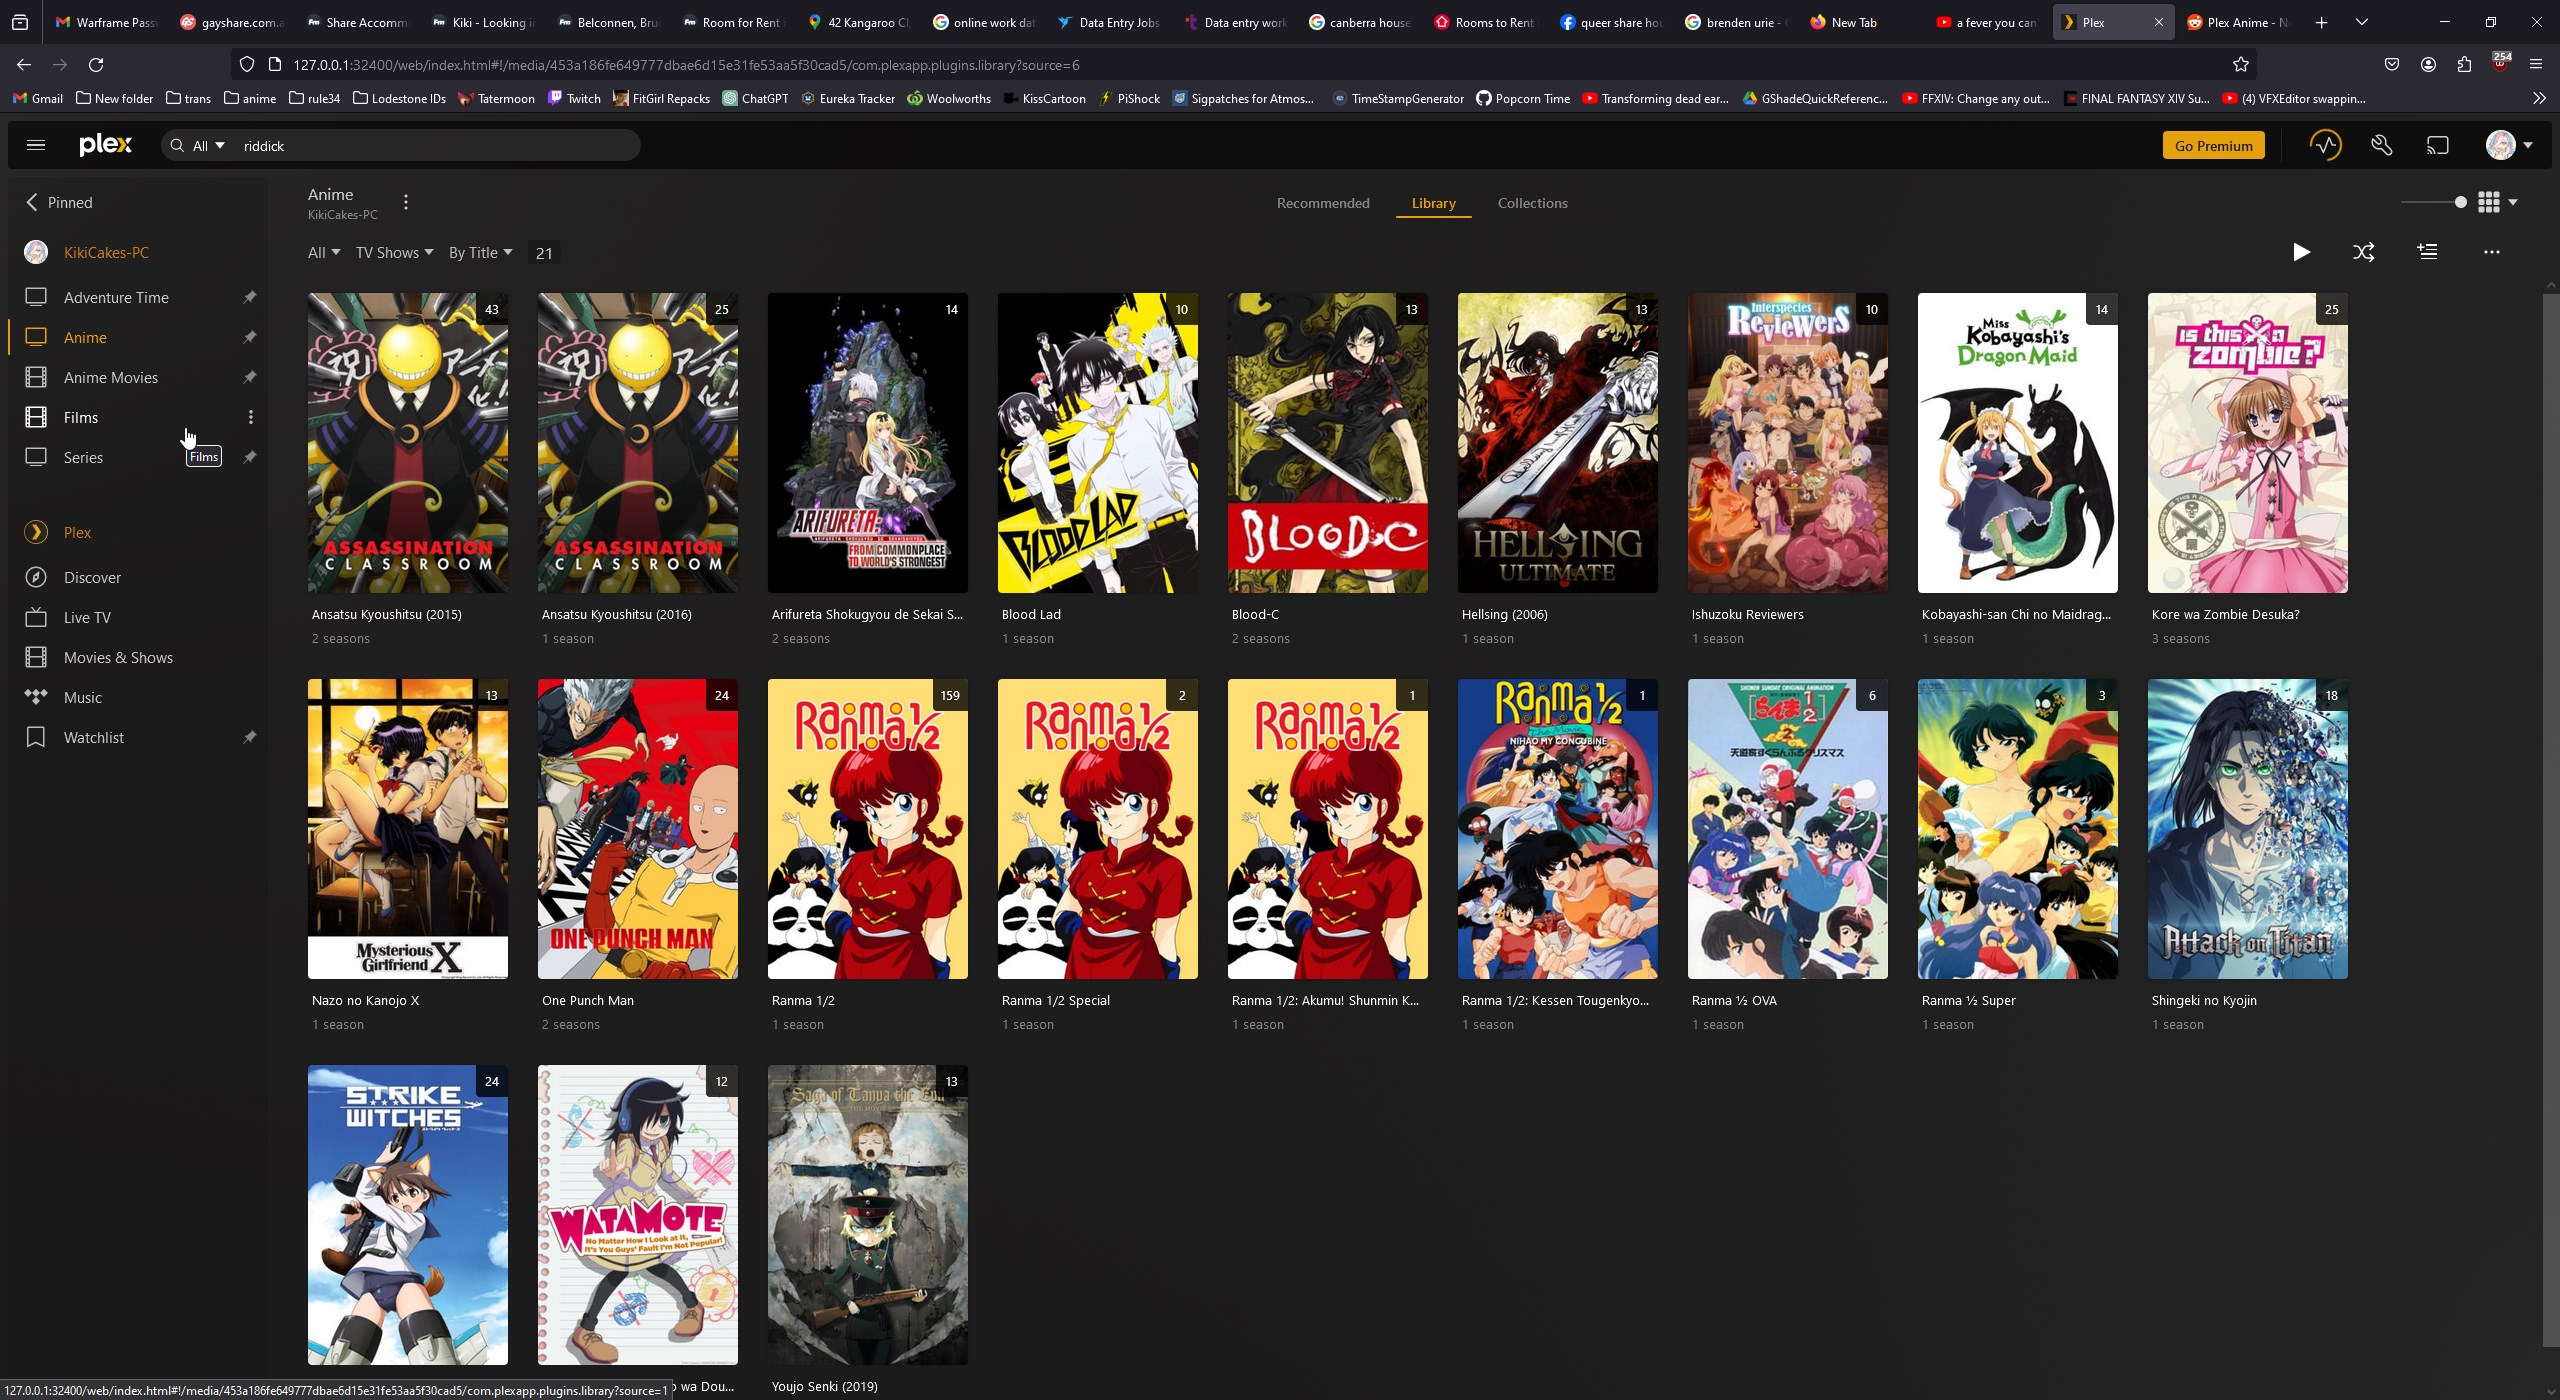Viewport: 2560px width, 1400px height.
Task: Open the Films library
Action: pos(81,417)
